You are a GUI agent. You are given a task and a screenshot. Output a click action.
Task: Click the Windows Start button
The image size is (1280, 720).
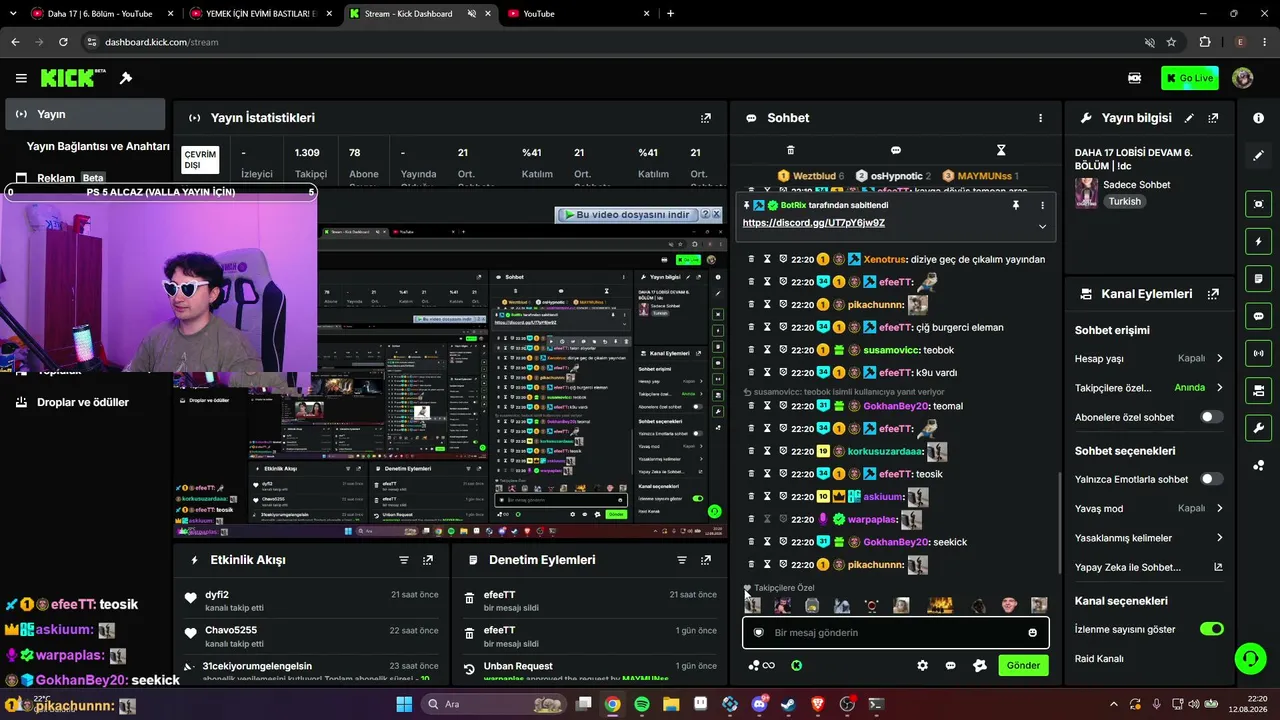[x=404, y=704]
